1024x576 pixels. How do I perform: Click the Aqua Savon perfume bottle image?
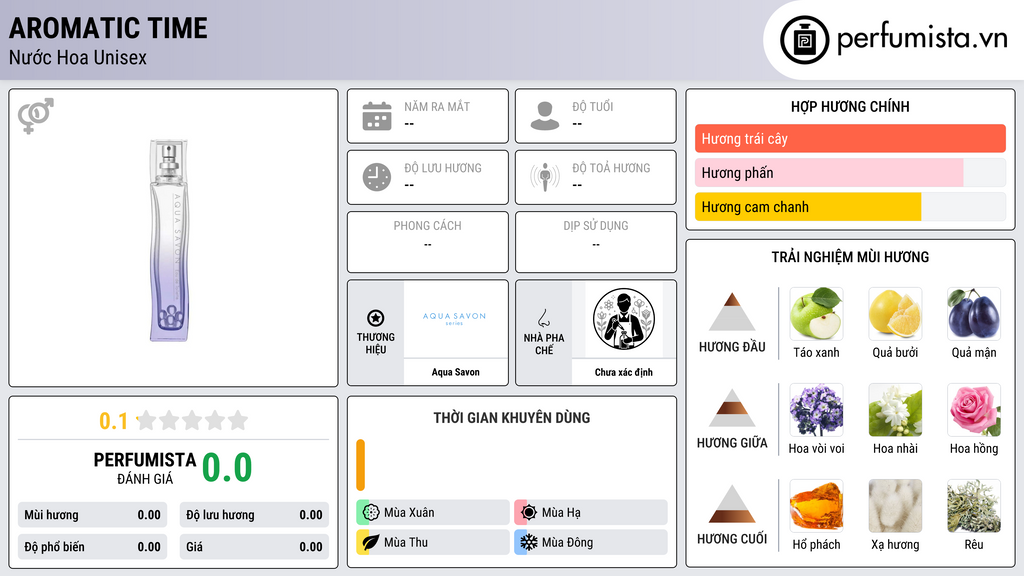[169, 240]
